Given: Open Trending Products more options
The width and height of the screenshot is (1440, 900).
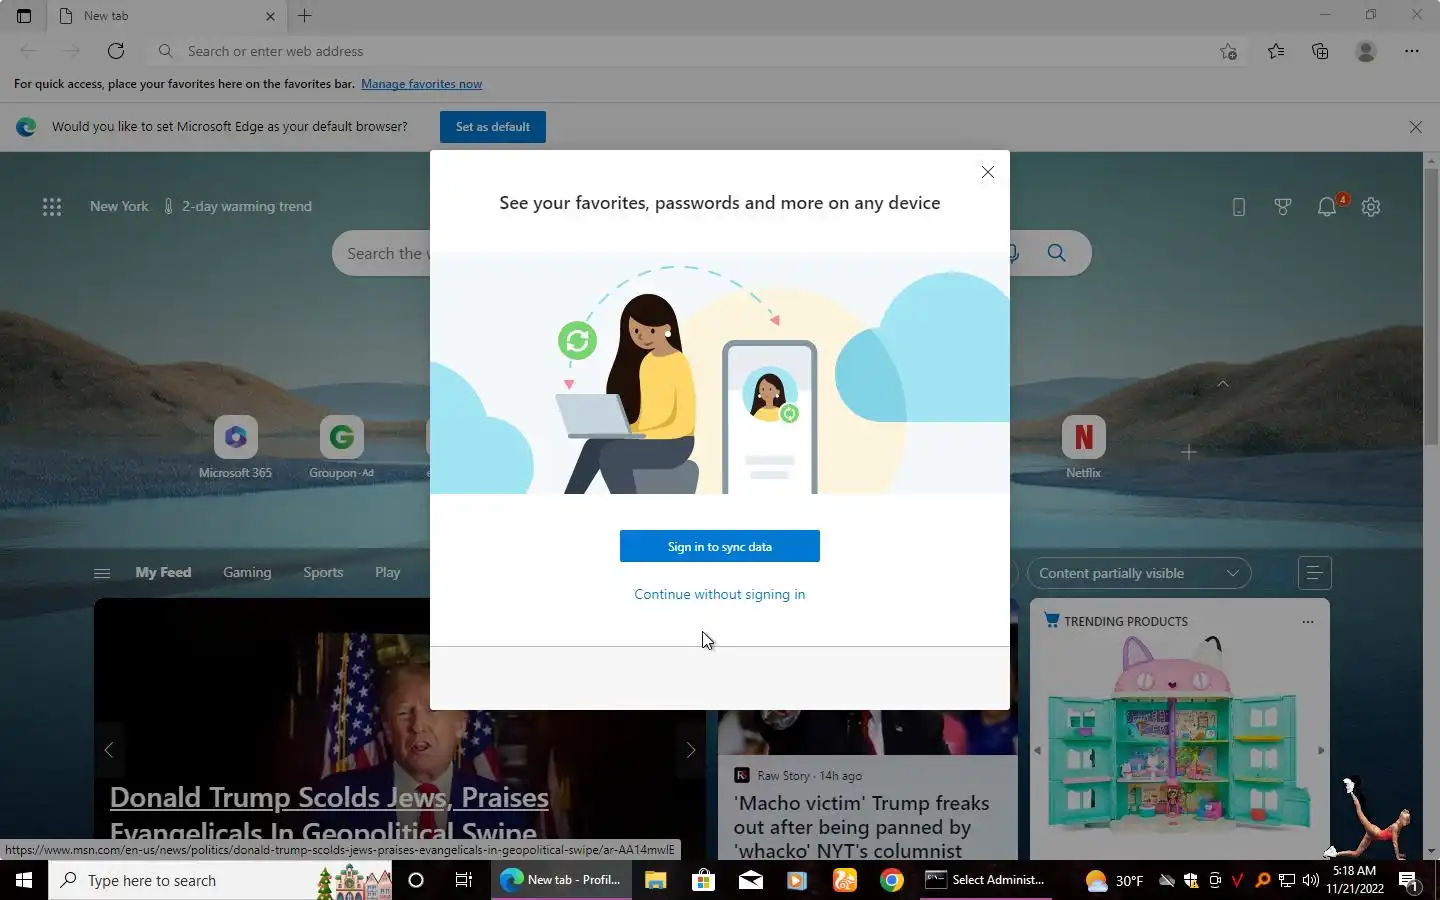Looking at the screenshot, I should click(1307, 621).
